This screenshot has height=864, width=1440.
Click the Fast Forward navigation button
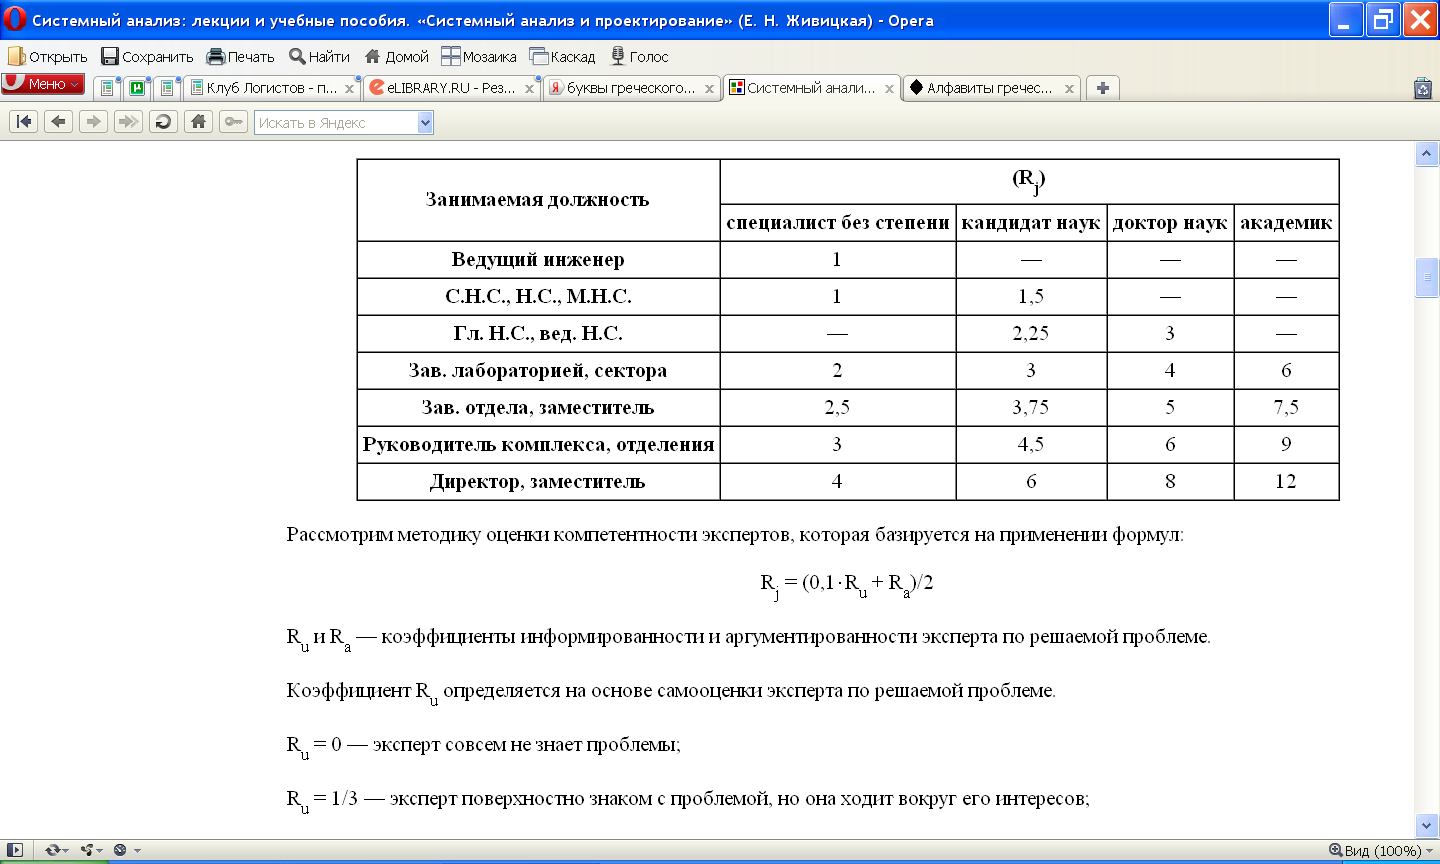(128, 122)
